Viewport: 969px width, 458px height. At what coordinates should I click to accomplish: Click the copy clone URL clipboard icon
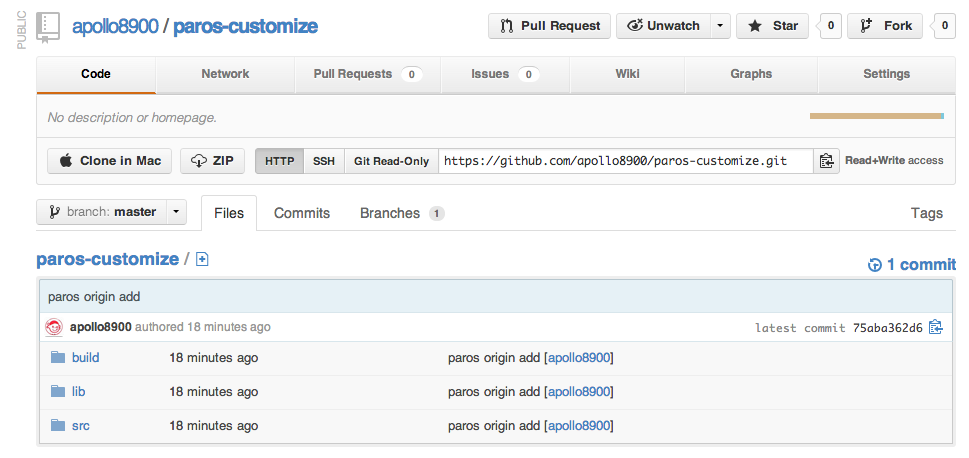click(x=826, y=161)
